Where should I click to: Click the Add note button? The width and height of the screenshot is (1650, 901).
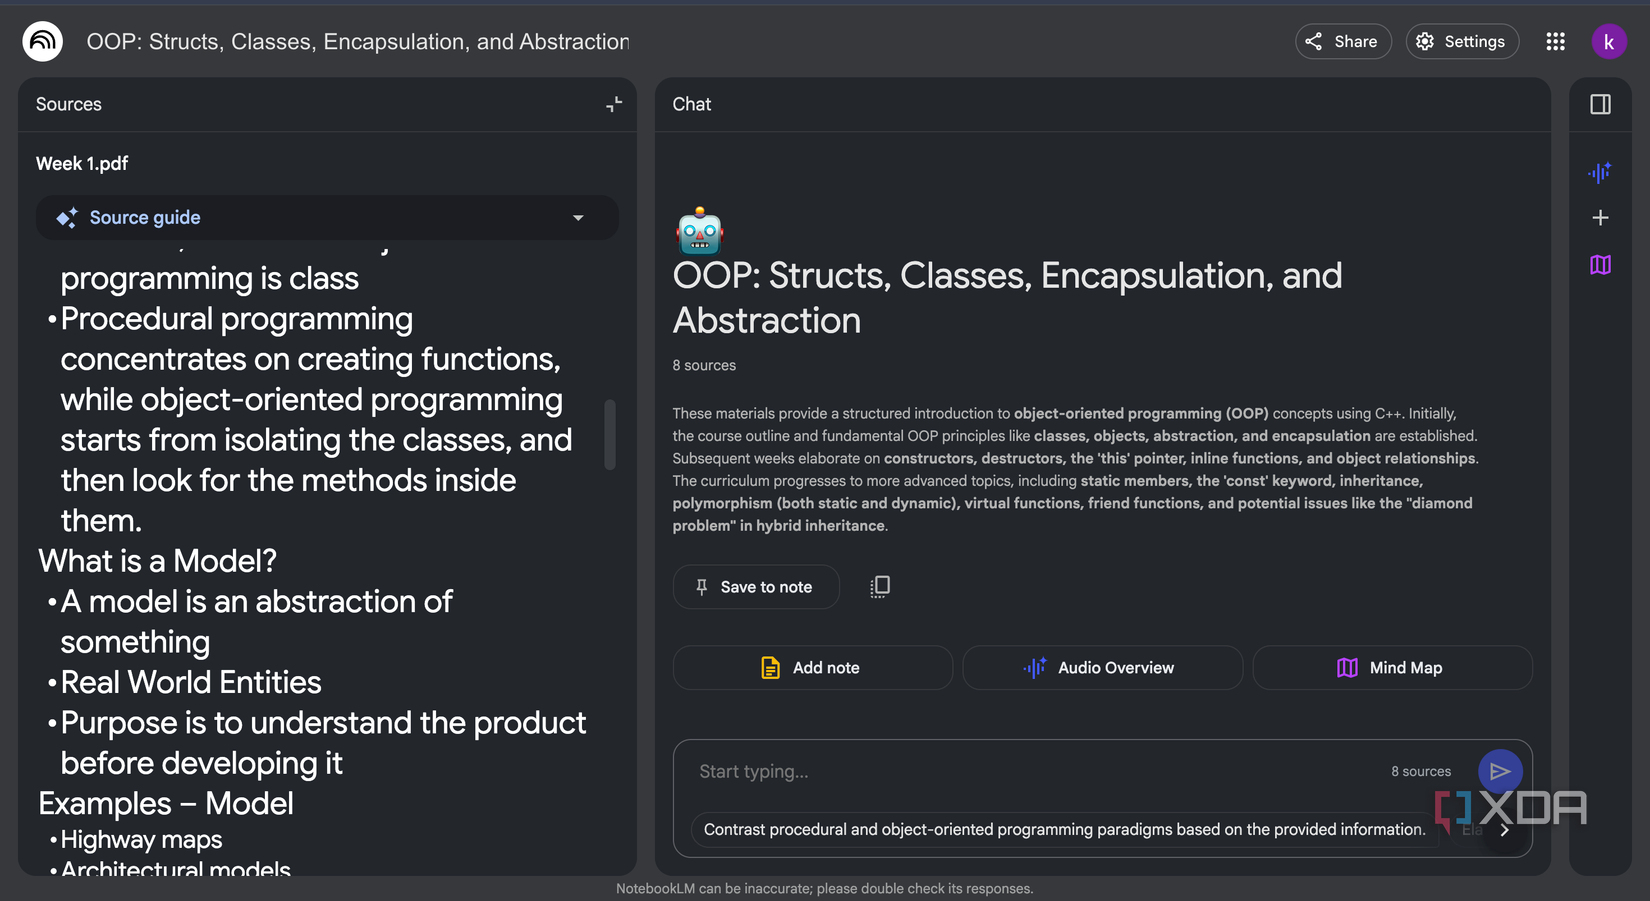[x=812, y=668]
